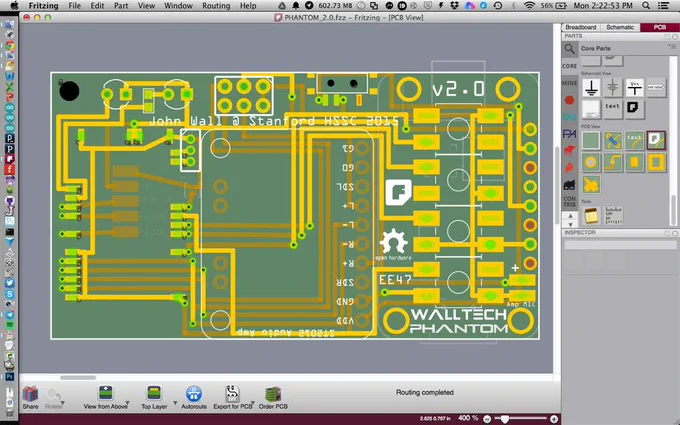Click the zoom slider handle
This screenshot has width=680, height=425.
click(504, 419)
